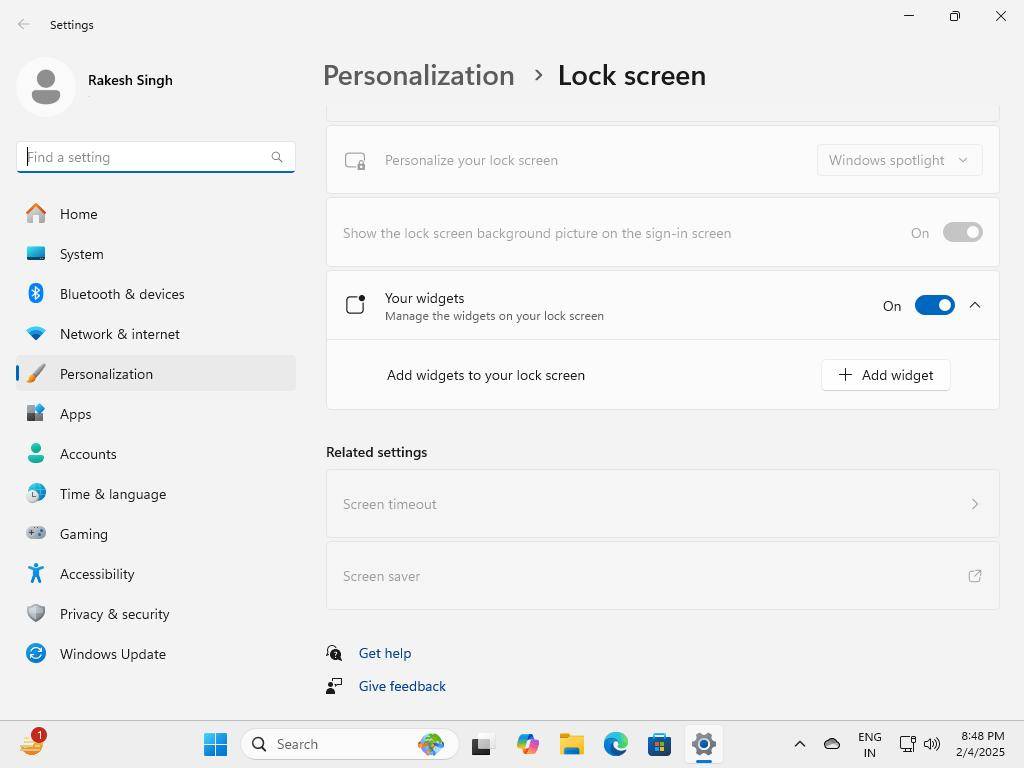Open the volume speaker tray icon
The image size is (1024, 768).
point(932,744)
